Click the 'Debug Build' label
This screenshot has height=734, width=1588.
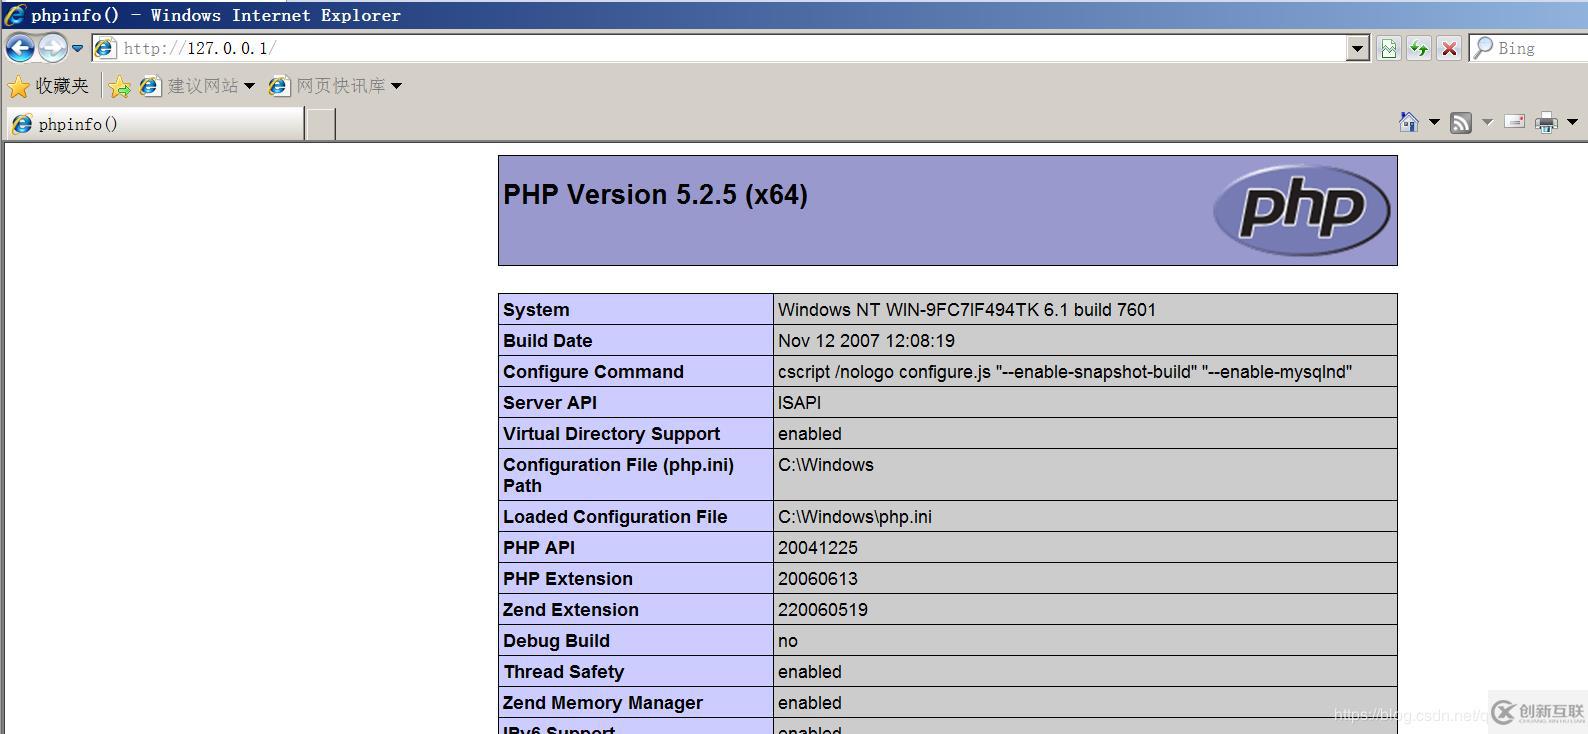click(556, 641)
